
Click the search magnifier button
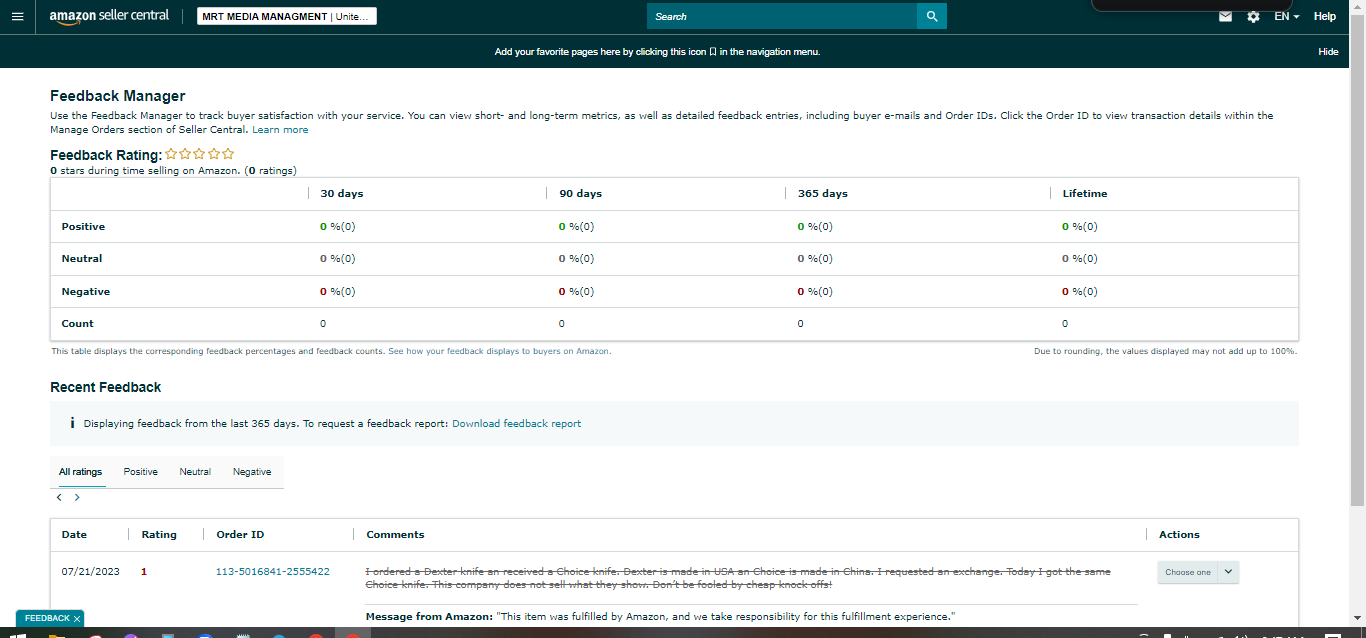(x=932, y=17)
